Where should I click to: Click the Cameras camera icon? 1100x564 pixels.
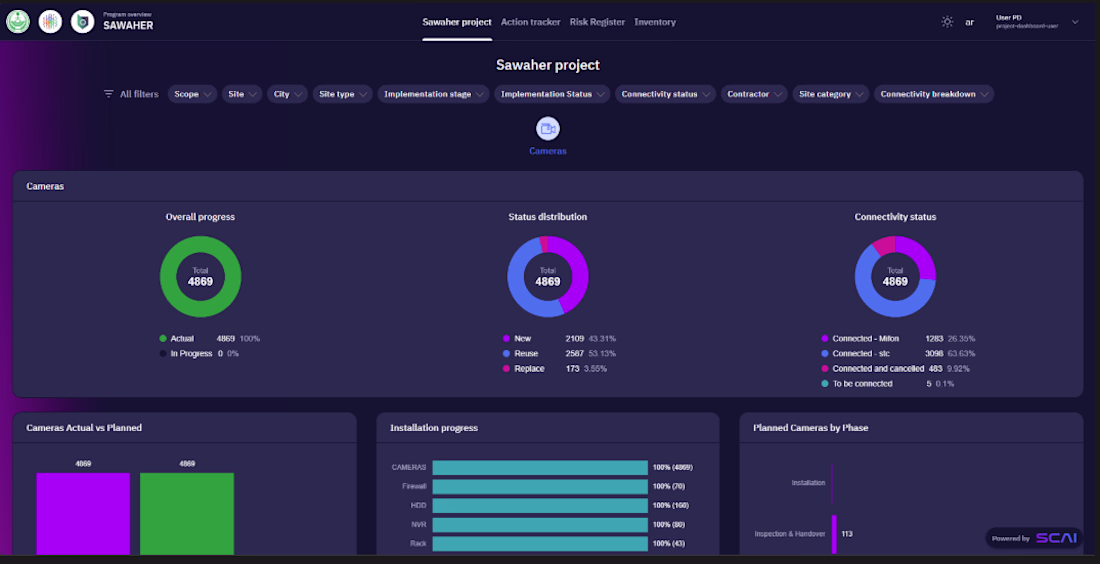pyautogui.click(x=548, y=129)
